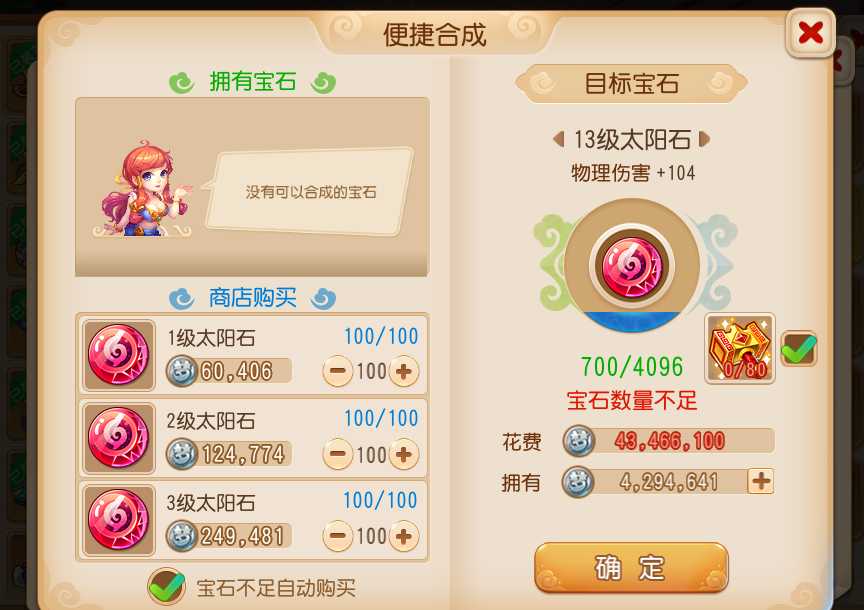Click the golden hammer item icon
The height and width of the screenshot is (610, 864).
coord(740,348)
